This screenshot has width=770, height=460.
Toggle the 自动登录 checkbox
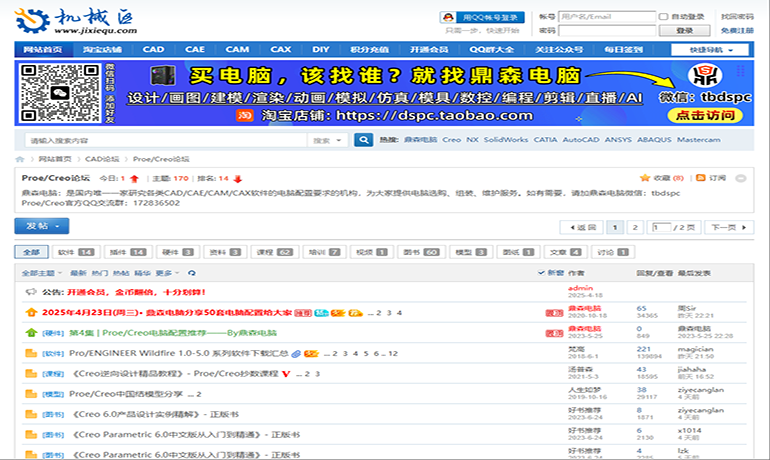663,17
